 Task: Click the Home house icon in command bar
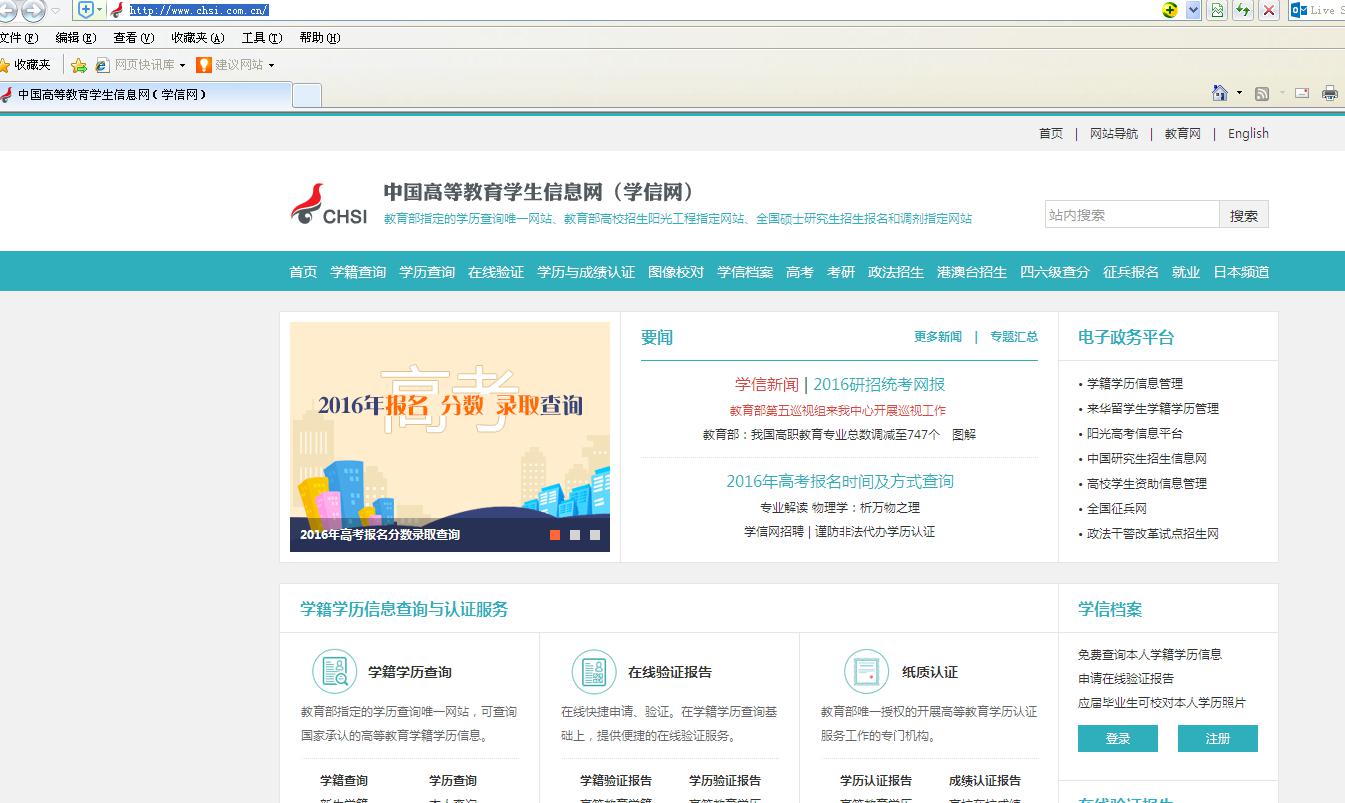click(1220, 93)
